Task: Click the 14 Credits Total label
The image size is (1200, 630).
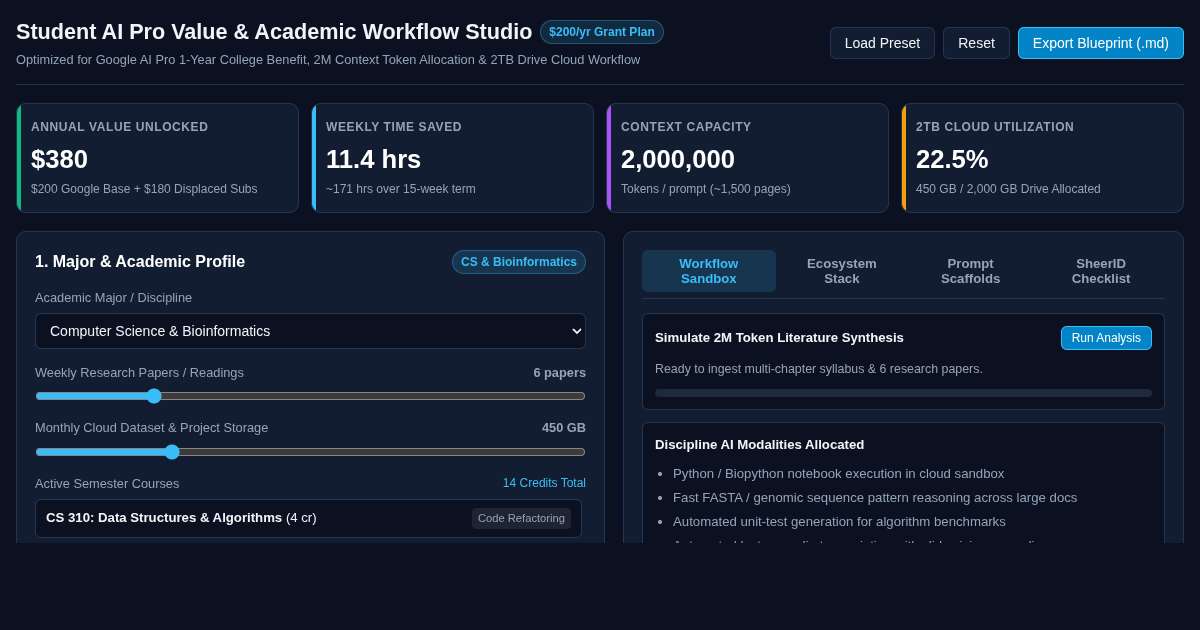Action: click(x=544, y=483)
